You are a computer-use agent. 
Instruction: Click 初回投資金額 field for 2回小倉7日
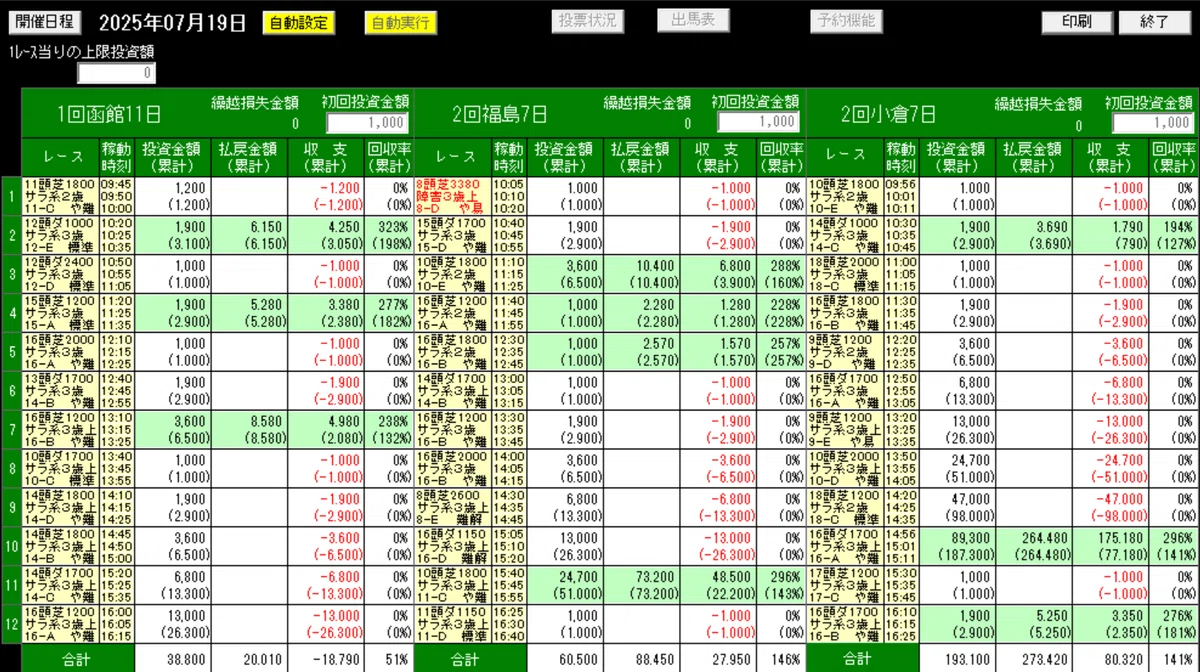tap(1153, 122)
